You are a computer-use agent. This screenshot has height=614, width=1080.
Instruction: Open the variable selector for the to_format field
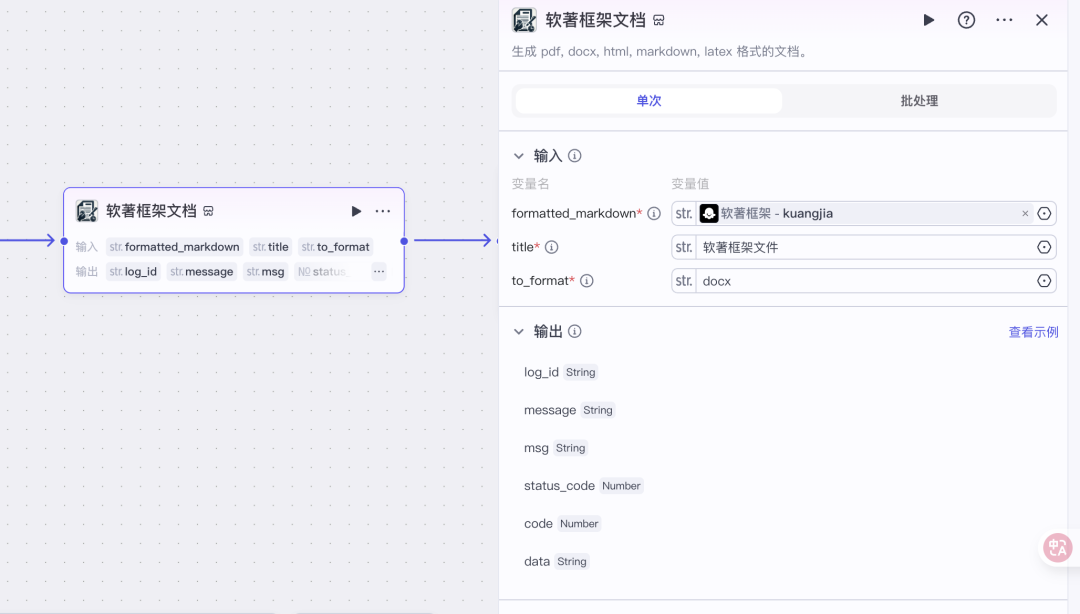1044,280
